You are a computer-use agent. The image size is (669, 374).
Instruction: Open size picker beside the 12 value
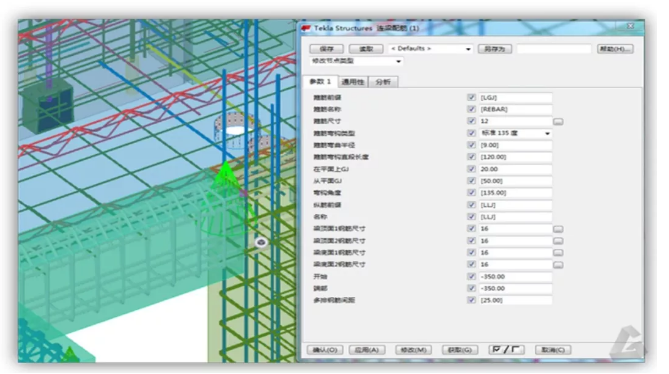[558, 122]
